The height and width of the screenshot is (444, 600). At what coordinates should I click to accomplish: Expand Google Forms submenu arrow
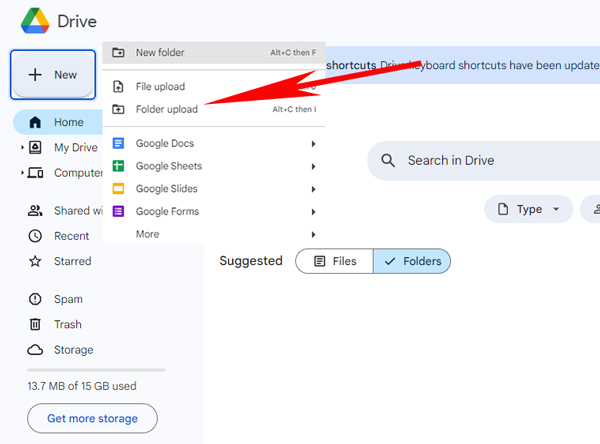[x=313, y=212]
